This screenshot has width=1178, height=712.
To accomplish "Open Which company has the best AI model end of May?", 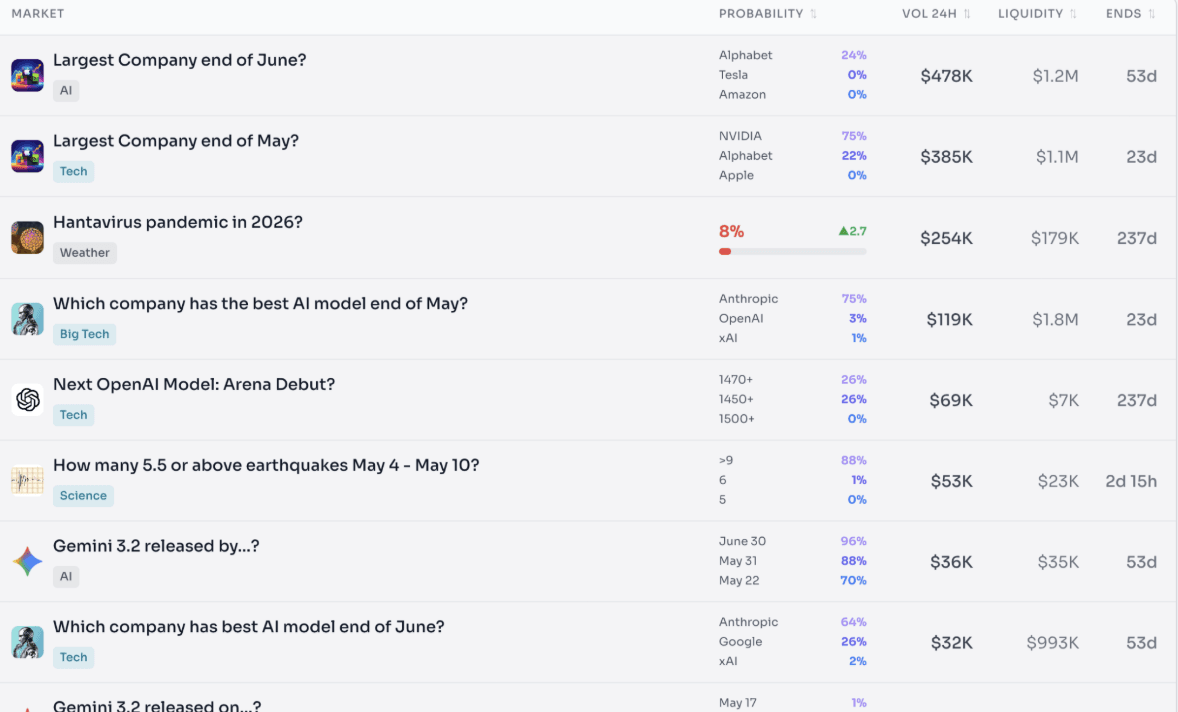I will point(260,303).
